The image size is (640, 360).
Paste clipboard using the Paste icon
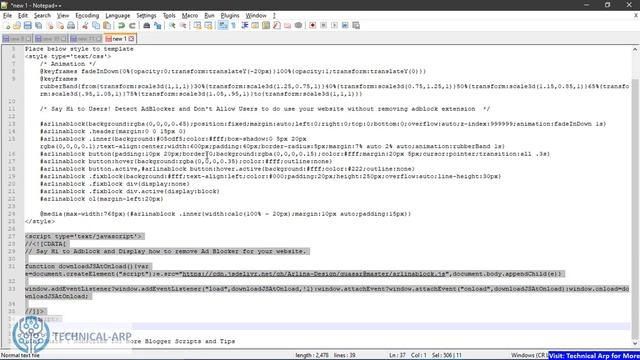(x=107, y=25)
